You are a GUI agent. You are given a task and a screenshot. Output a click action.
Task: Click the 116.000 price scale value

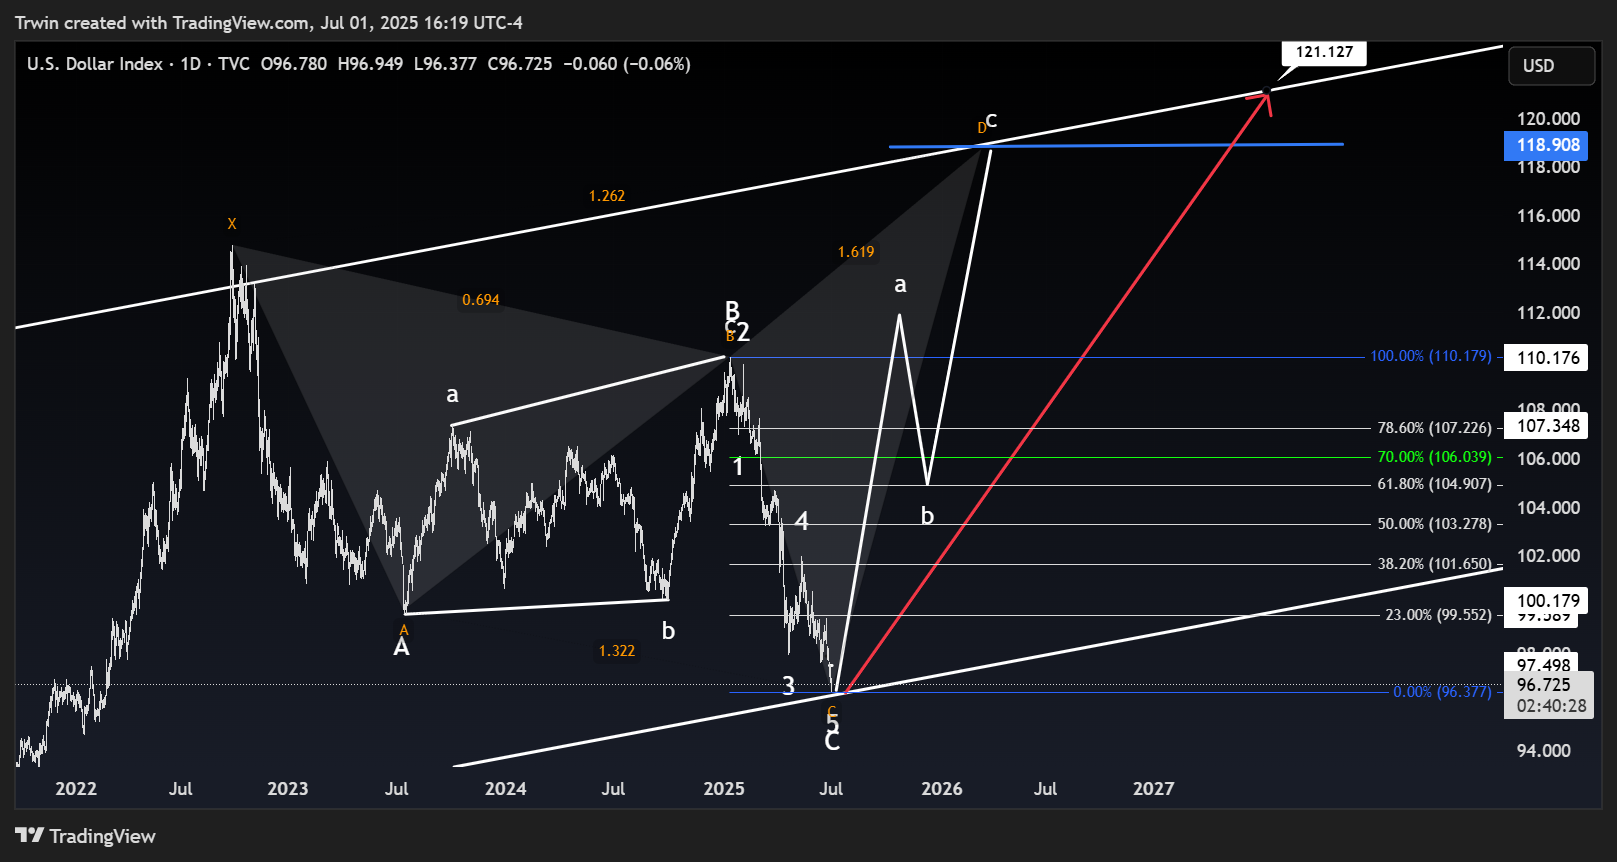coord(1548,216)
